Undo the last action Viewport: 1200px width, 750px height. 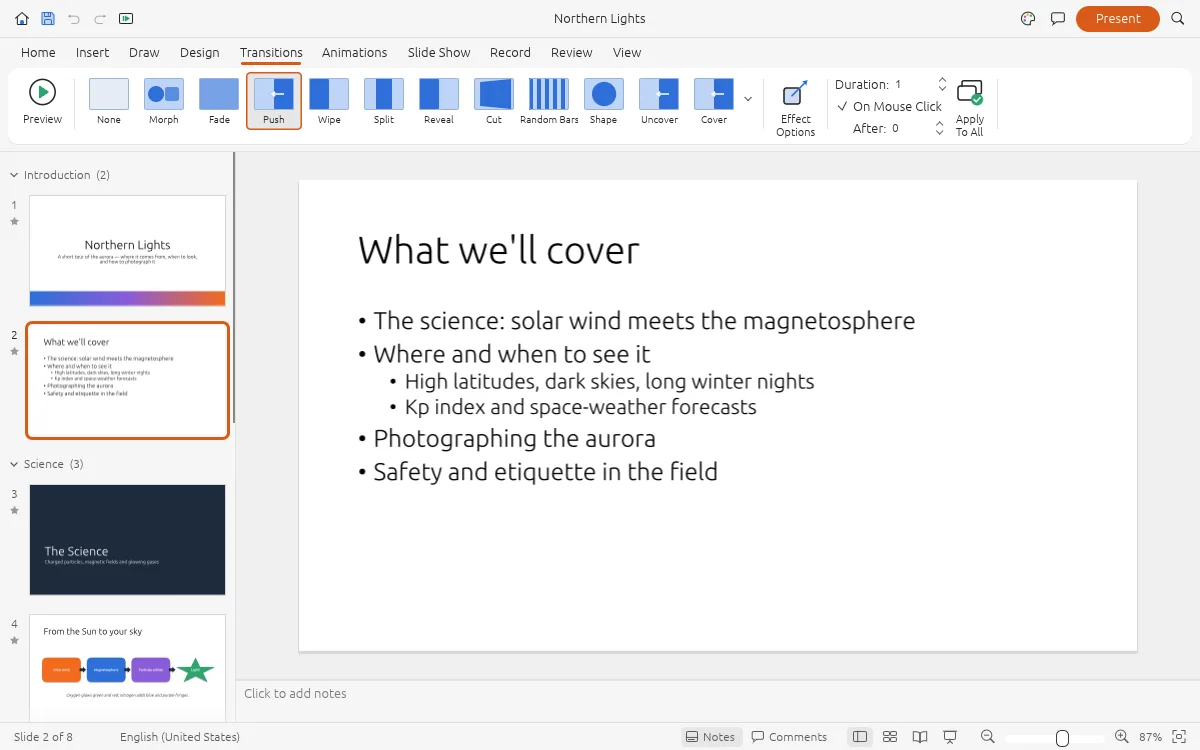[74, 19]
